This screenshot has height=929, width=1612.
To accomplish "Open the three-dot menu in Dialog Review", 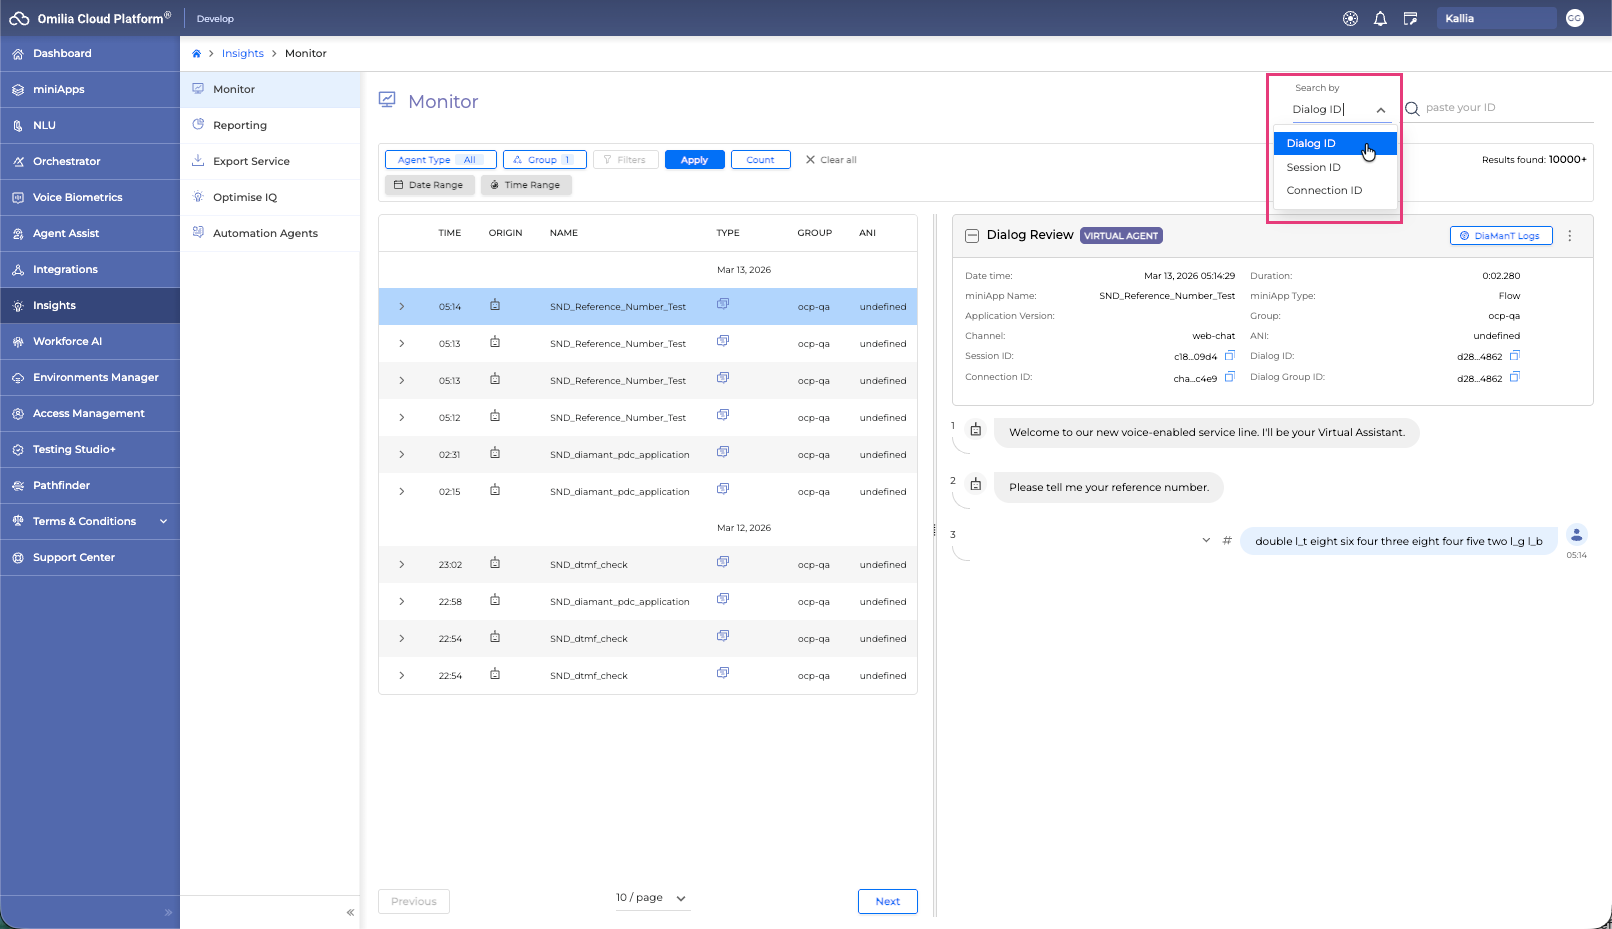I will click(x=1569, y=236).
